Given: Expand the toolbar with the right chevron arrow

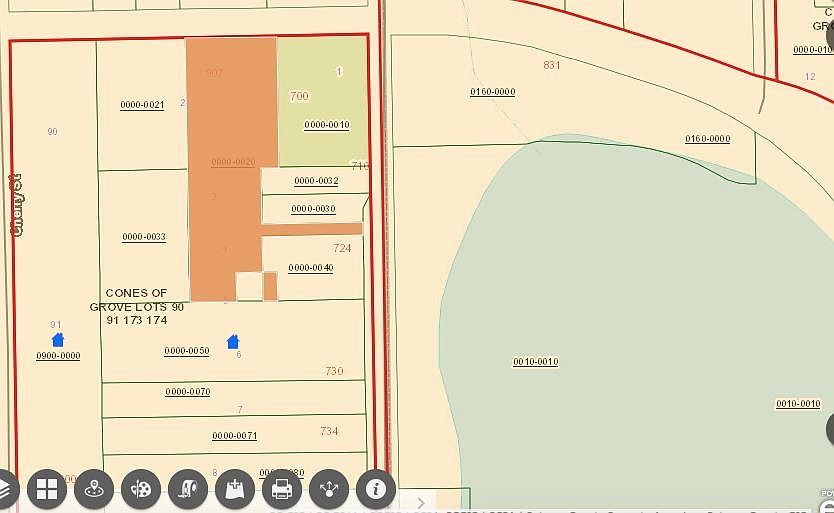Looking at the screenshot, I should tap(421, 503).
